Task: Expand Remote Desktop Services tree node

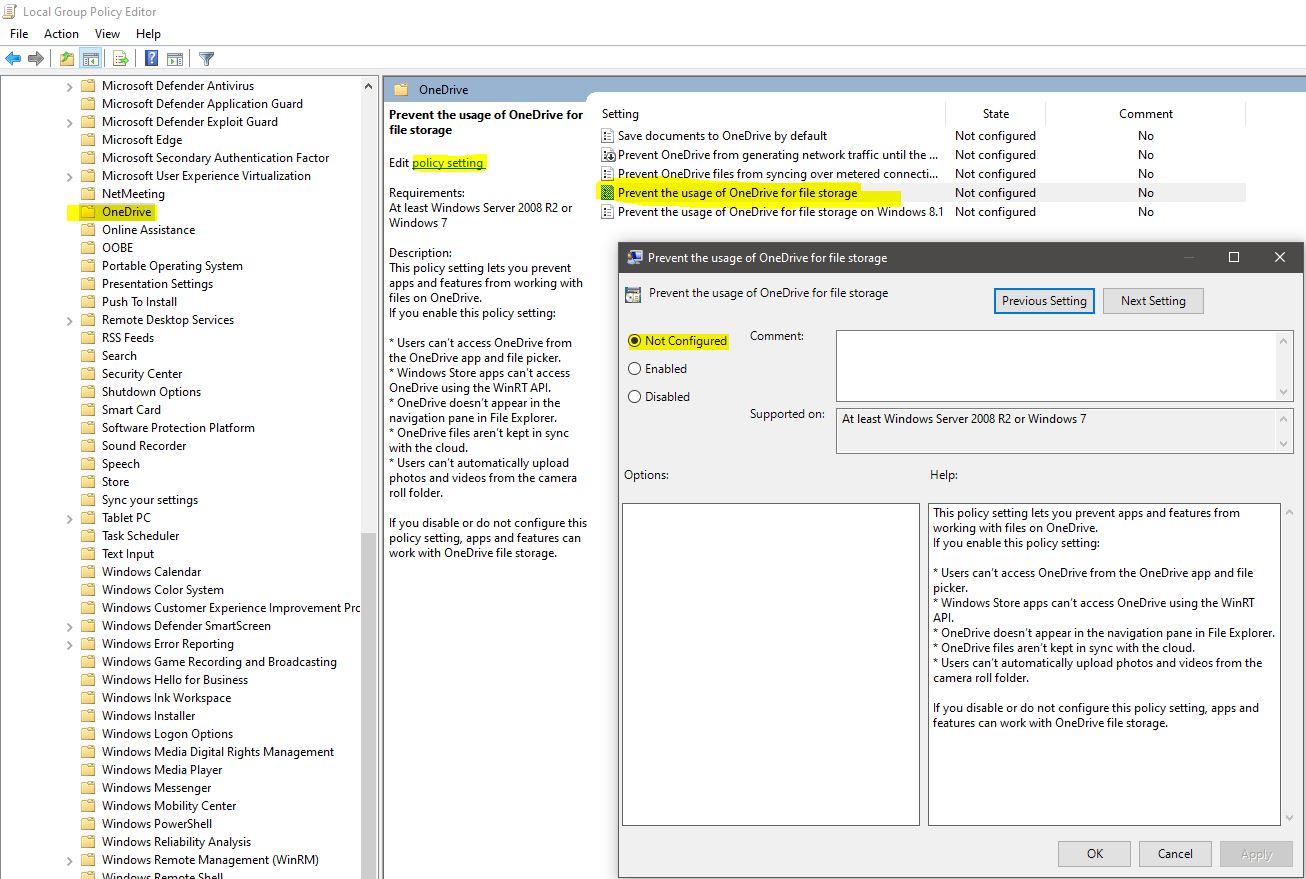Action: click(x=70, y=320)
